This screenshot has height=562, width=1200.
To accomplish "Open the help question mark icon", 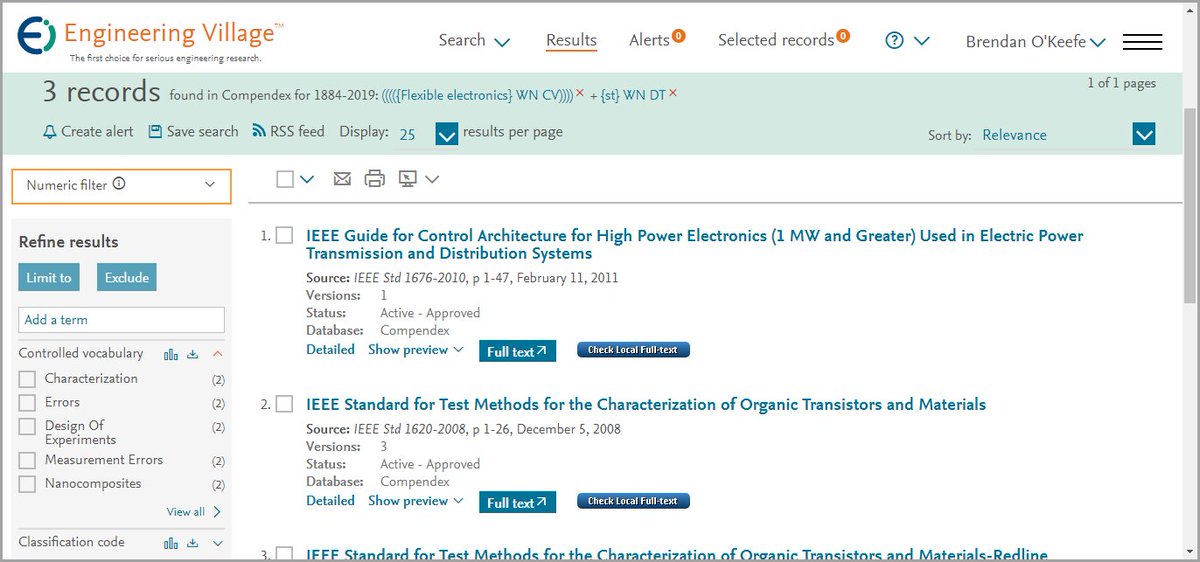I will [x=895, y=40].
